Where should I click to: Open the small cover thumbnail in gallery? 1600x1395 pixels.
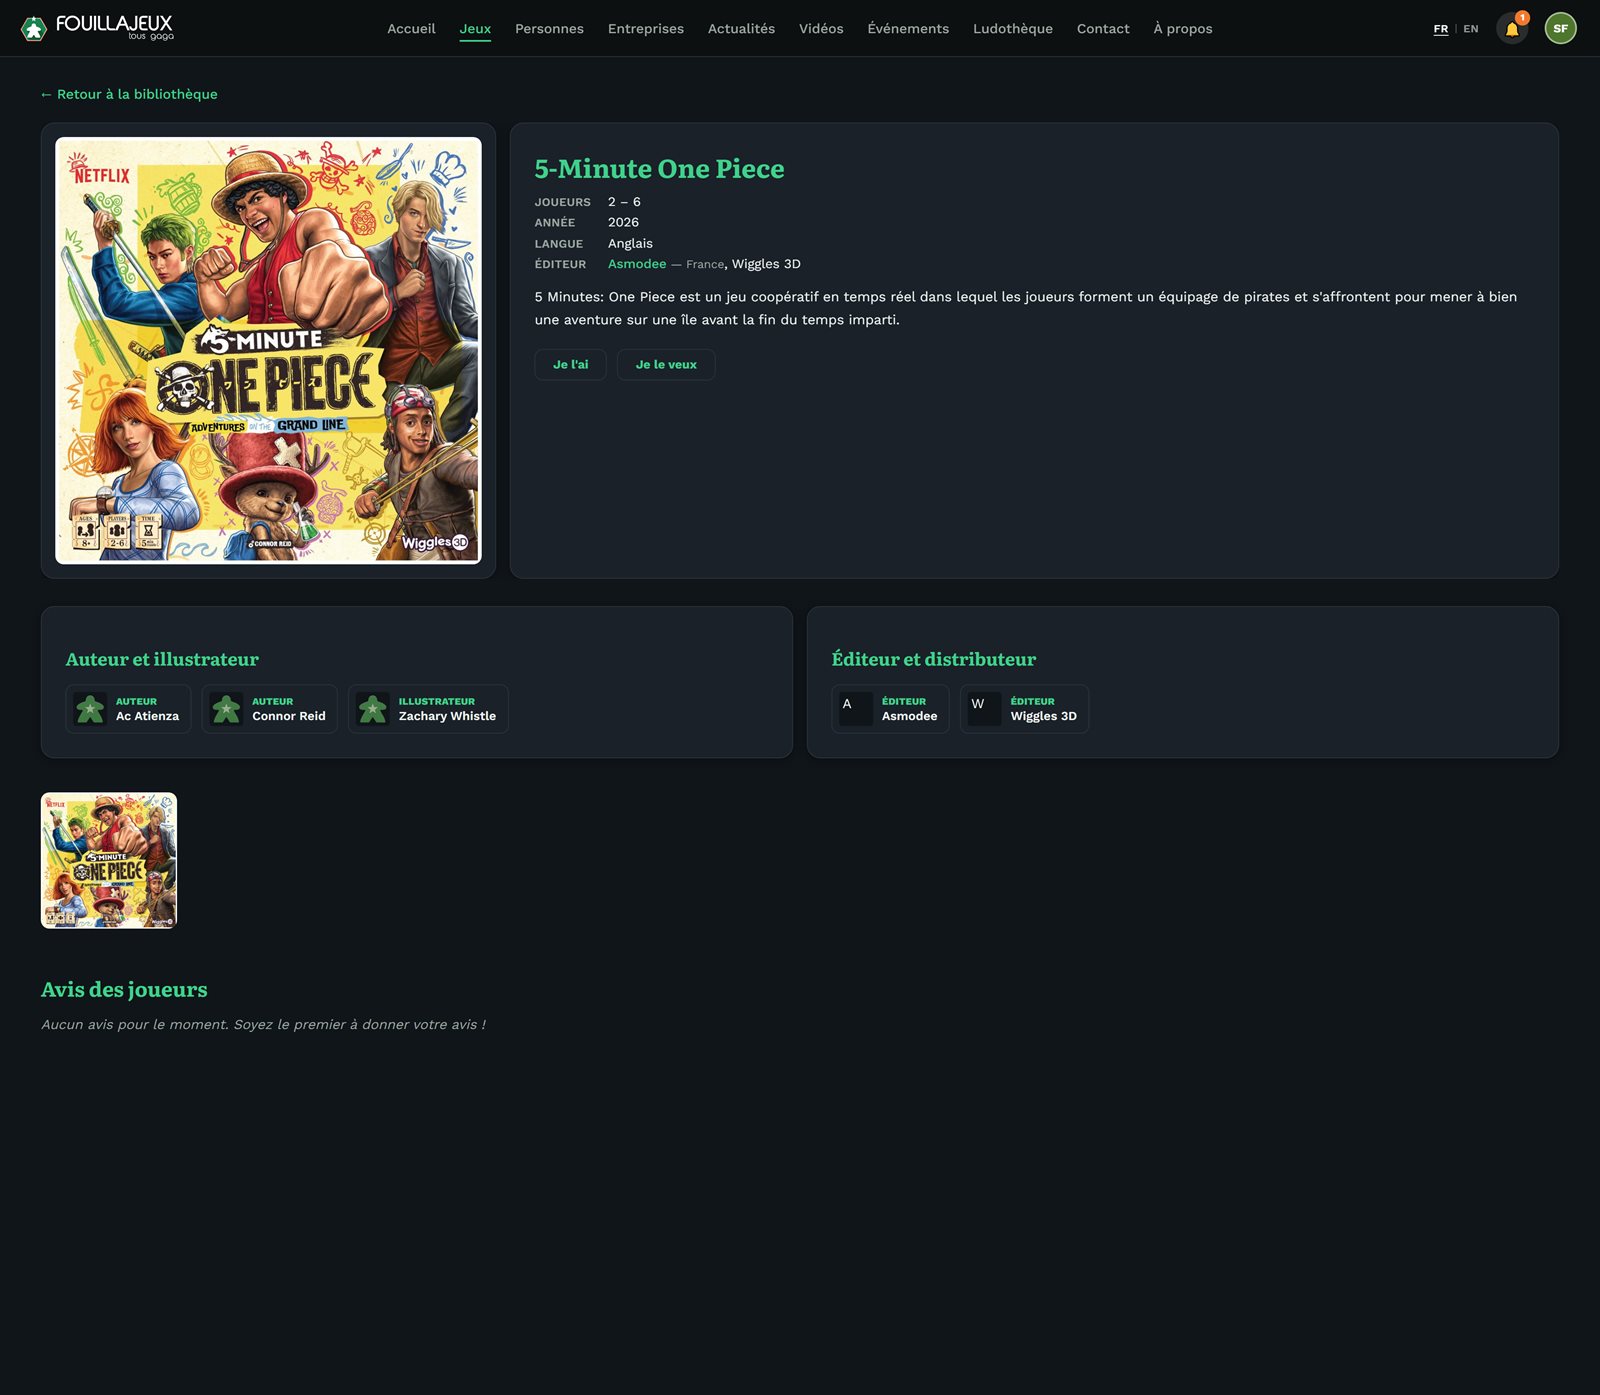point(109,861)
